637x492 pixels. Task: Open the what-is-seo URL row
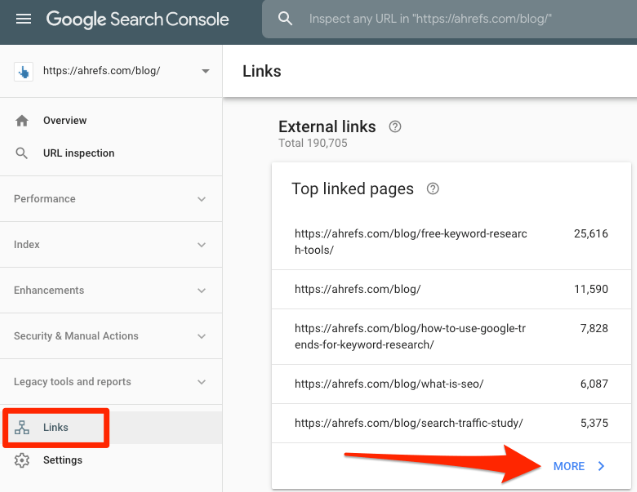click(451, 384)
